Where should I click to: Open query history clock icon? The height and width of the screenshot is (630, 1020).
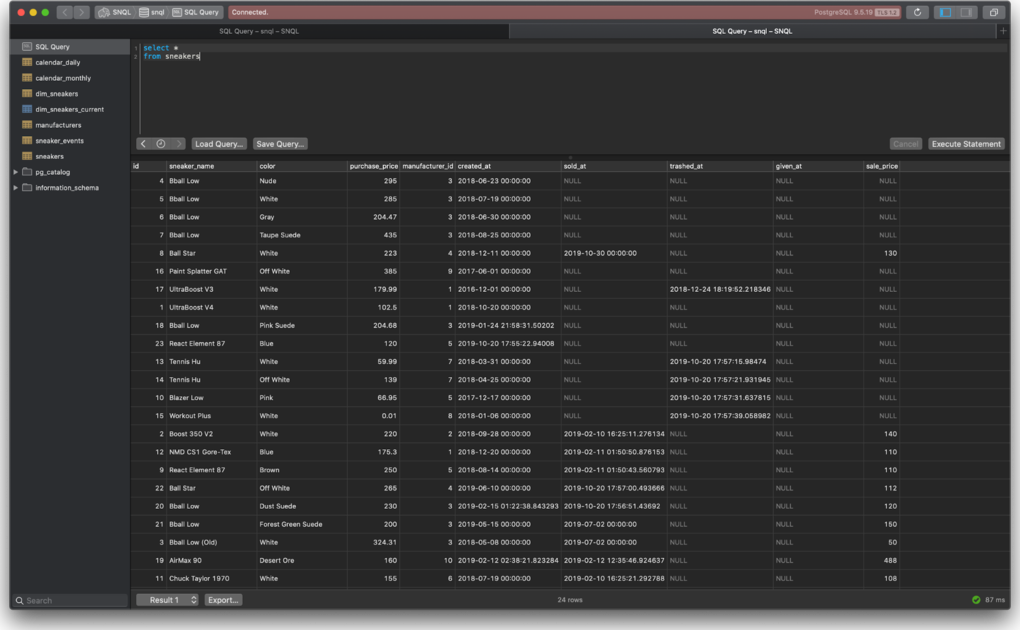(160, 144)
